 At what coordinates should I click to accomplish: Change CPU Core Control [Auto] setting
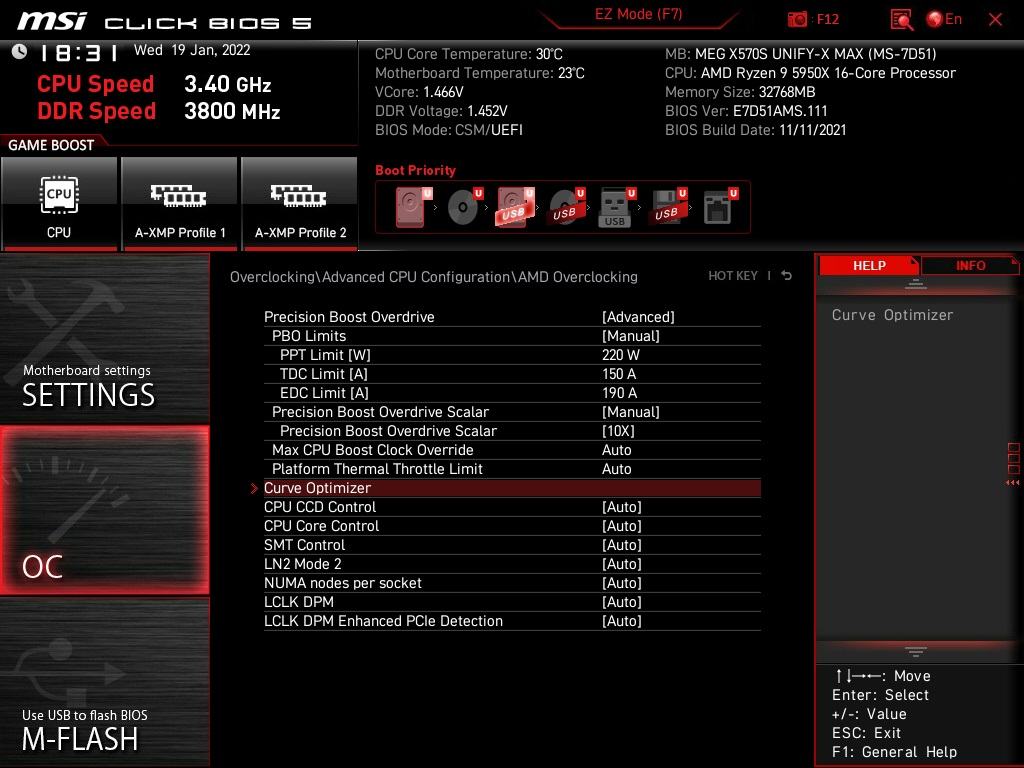coord(512,526)
